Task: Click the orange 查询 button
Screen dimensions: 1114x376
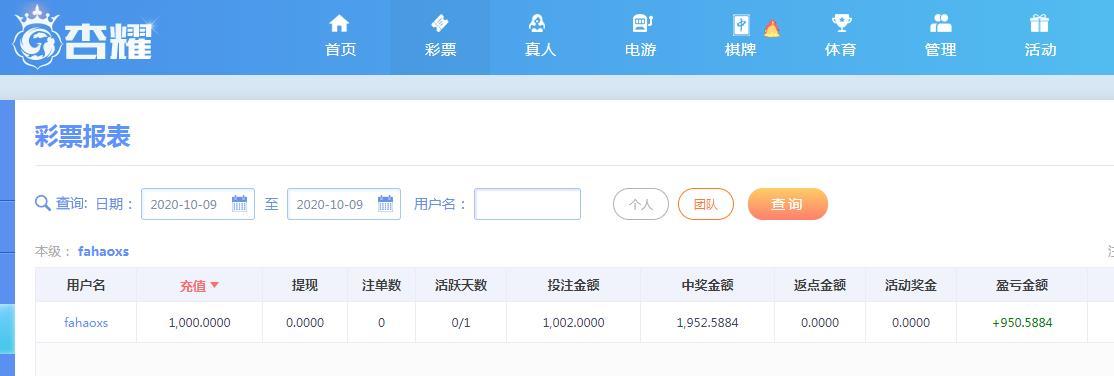Action: [788, 204]
